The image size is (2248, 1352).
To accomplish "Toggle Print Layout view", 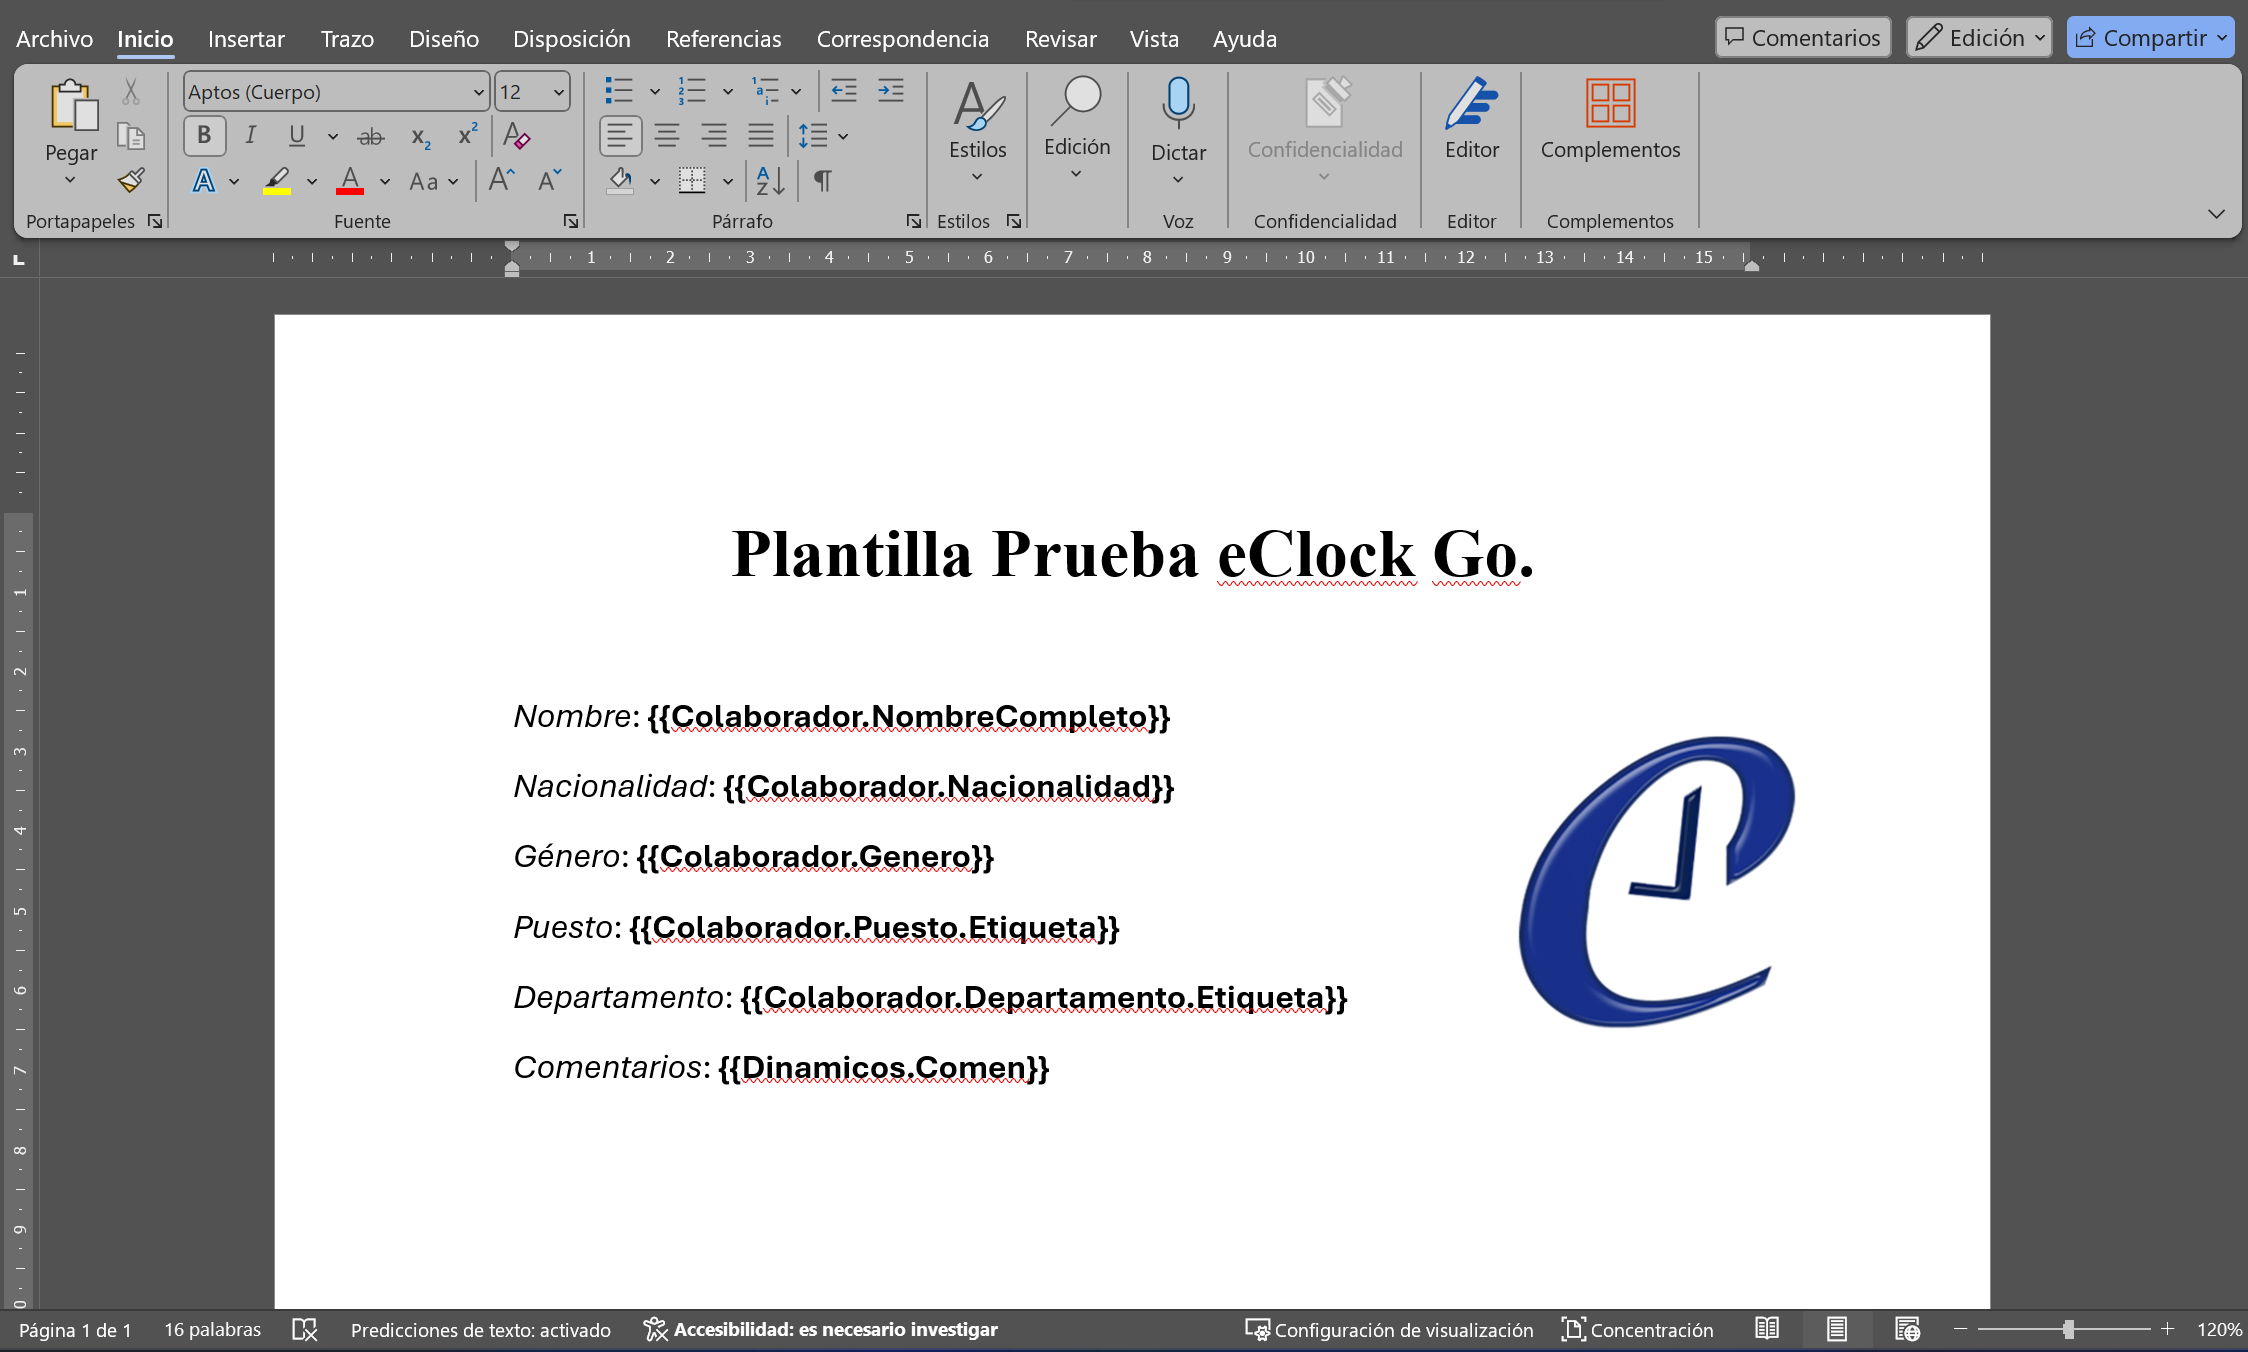I will 1837,1329.
